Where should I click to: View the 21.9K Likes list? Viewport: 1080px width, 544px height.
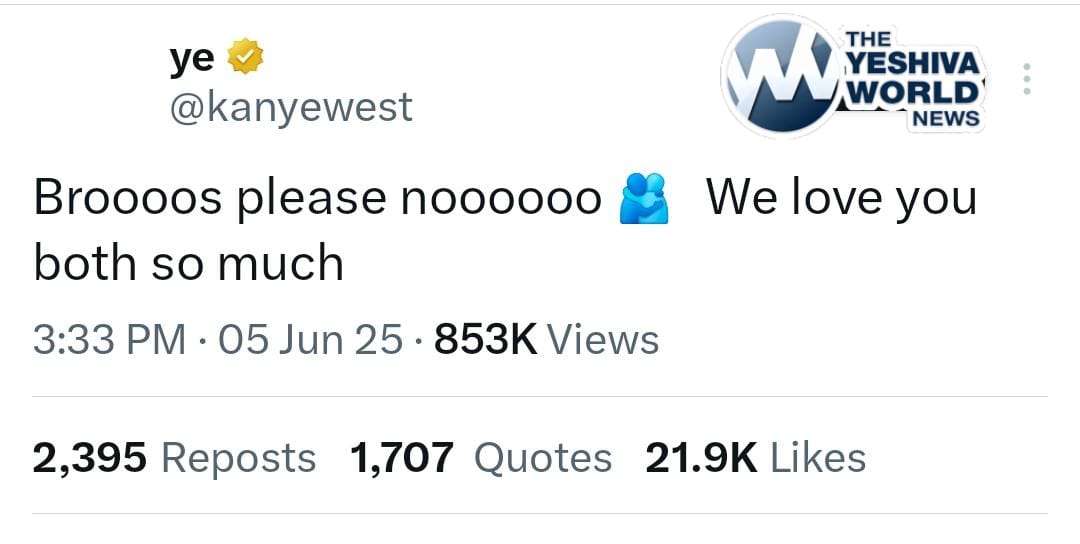tap(756, 458)
